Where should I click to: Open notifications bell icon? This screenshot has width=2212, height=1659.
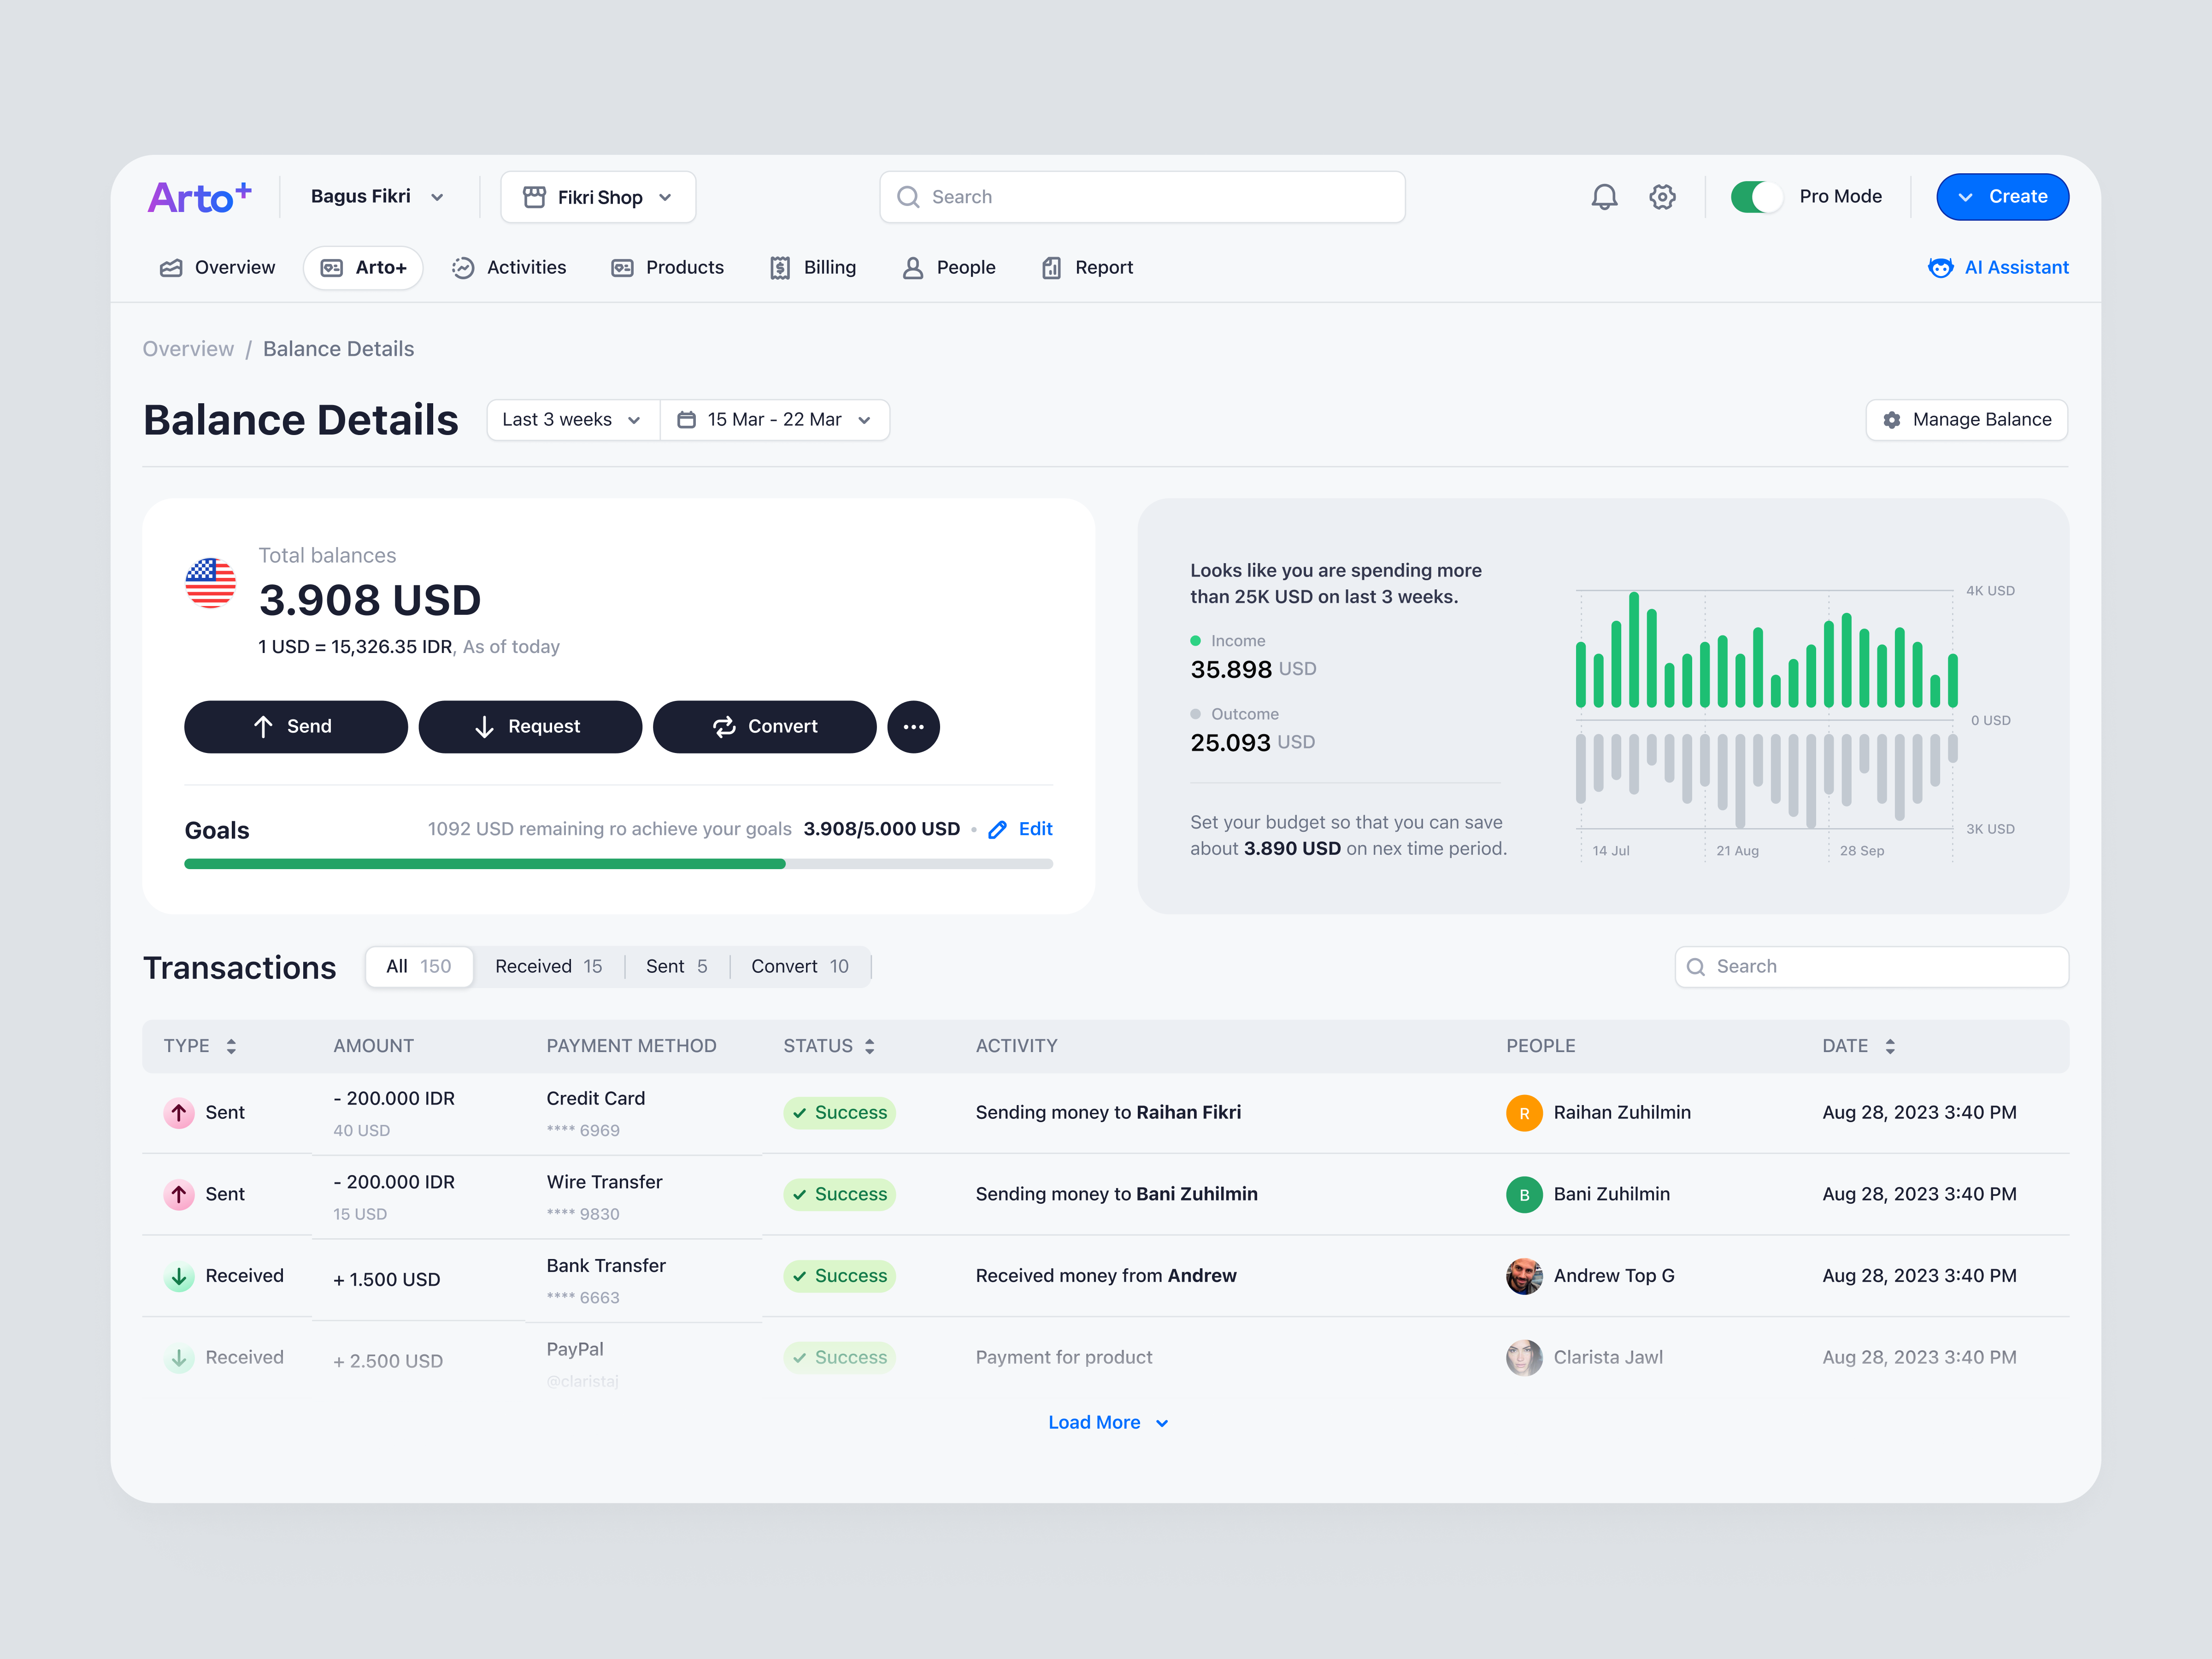tap(1604, 196)
